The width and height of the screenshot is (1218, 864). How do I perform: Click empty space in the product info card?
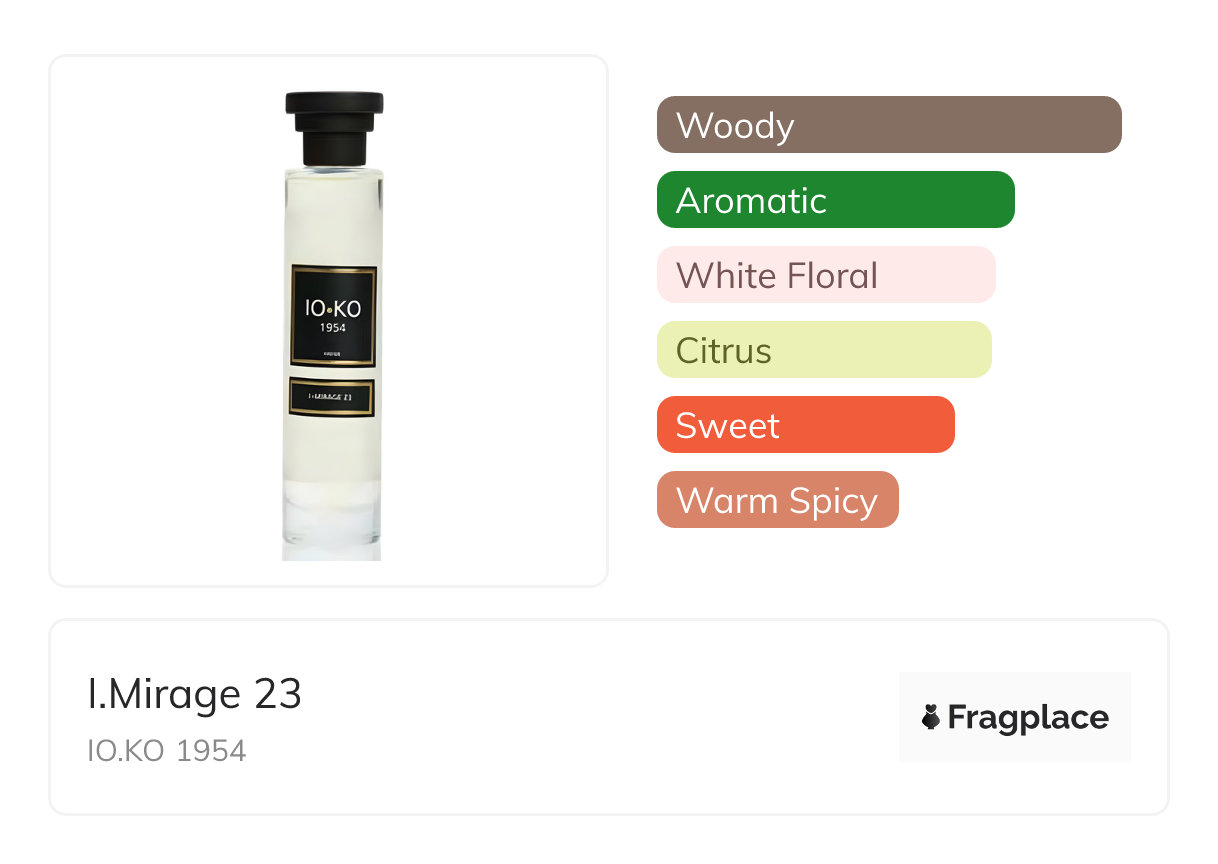pyautogui.click(x=600, y=717)
